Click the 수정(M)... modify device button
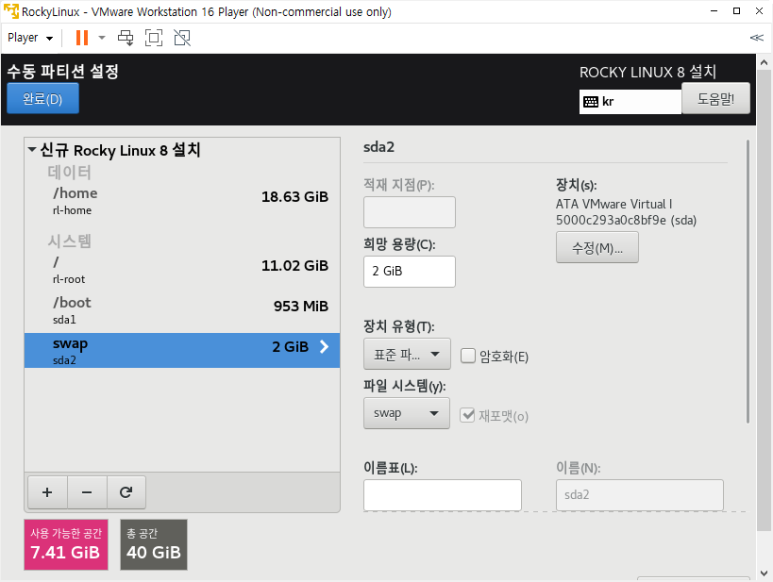Screen dimensions: 773x582 pos(597,247)
